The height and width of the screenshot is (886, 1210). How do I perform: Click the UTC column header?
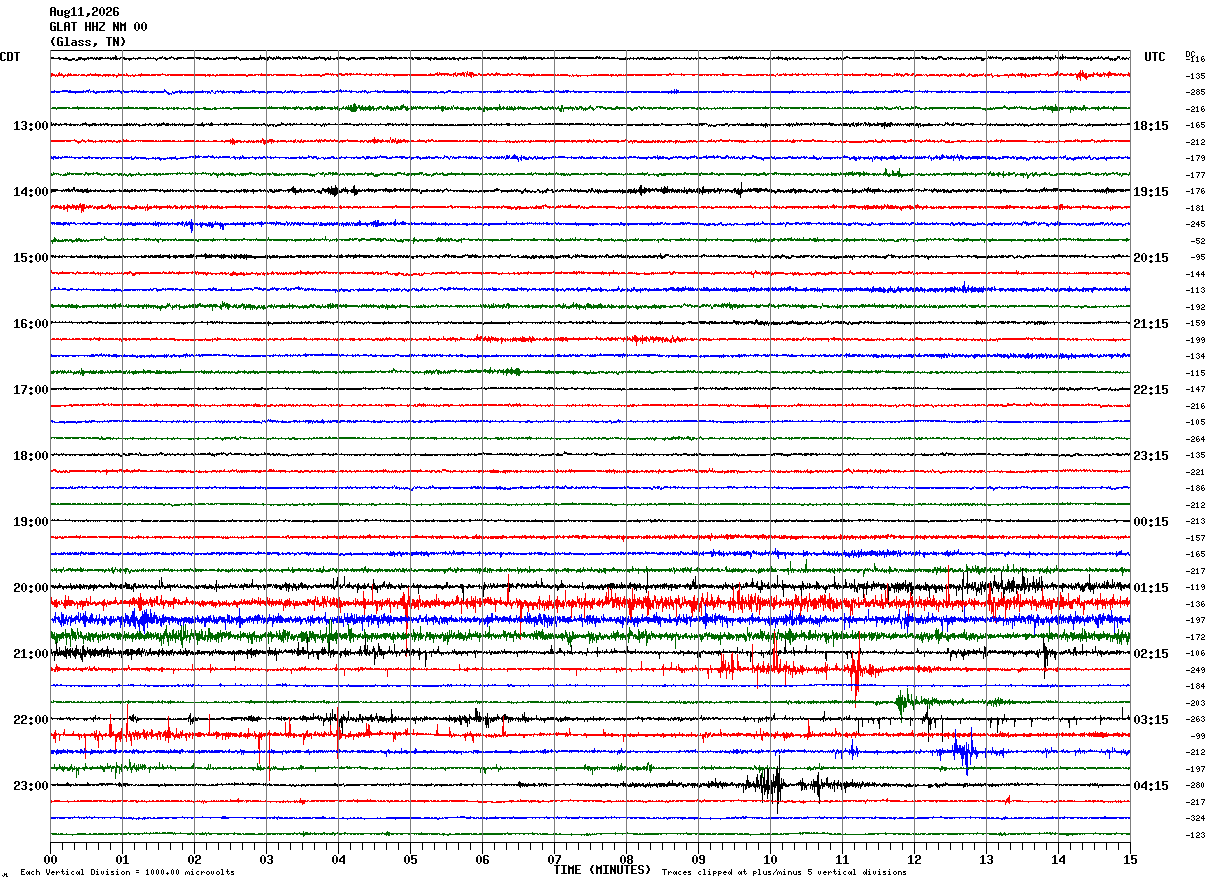pos(1155,57)
